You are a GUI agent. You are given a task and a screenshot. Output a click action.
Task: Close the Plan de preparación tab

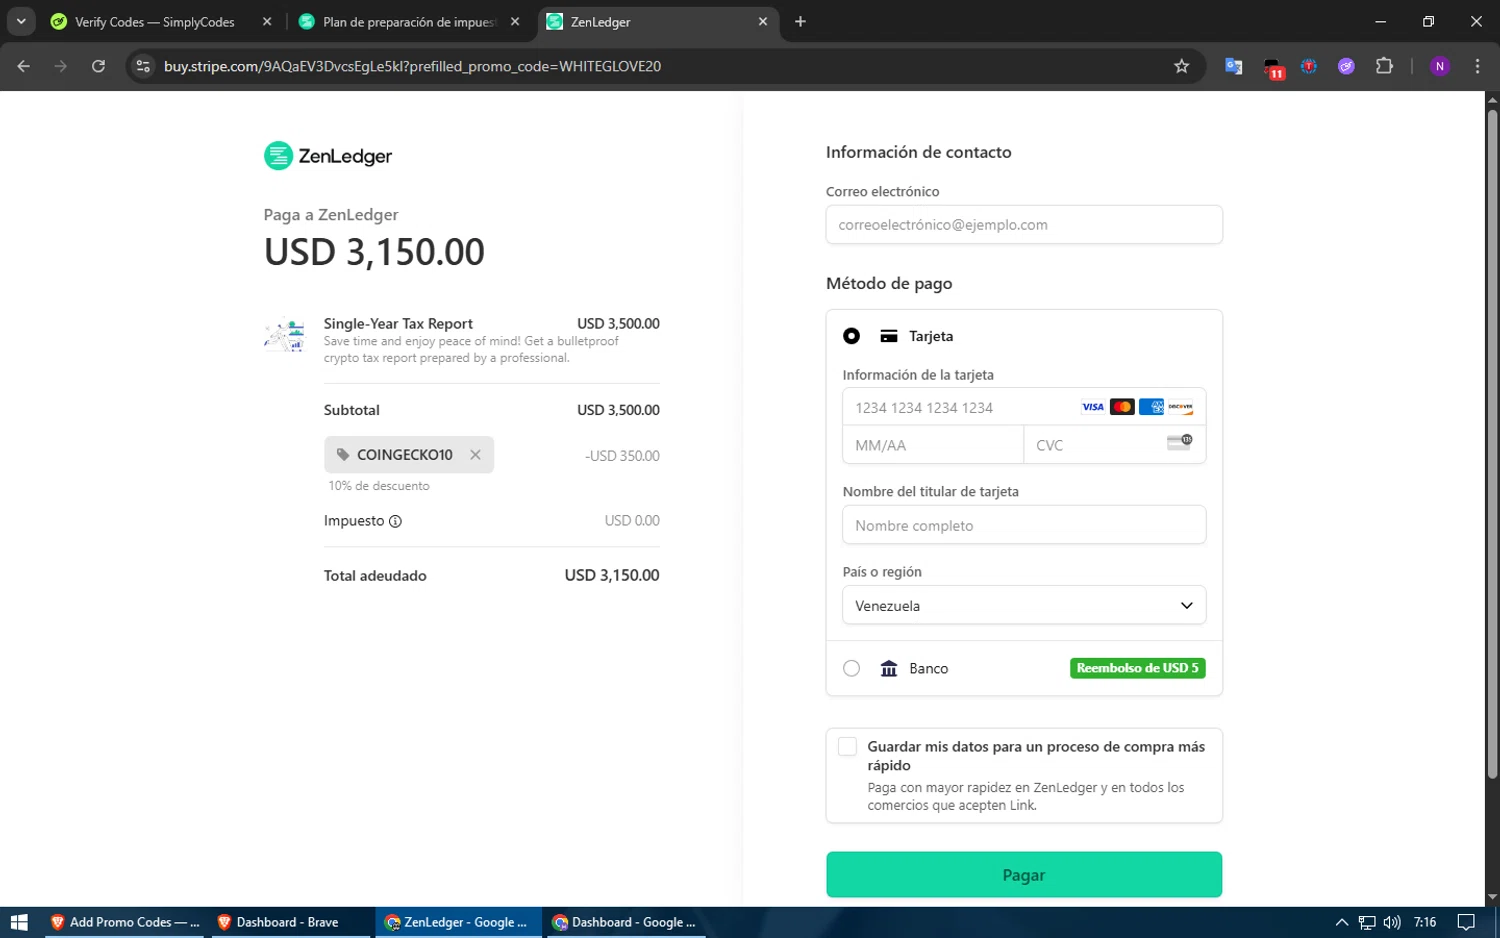(515, 22)
